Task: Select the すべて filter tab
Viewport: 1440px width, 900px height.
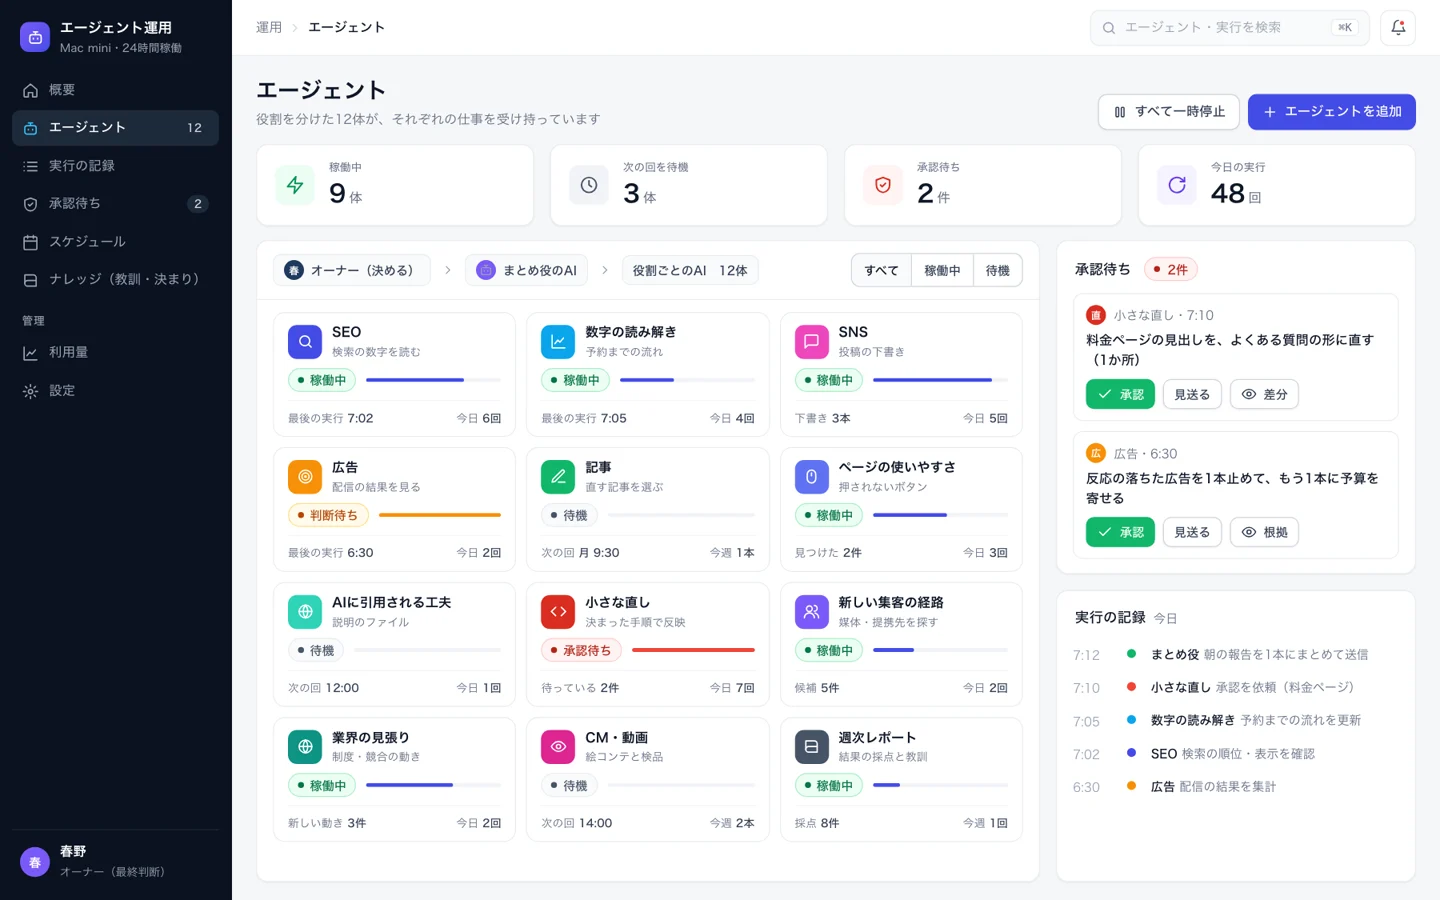Action: [882, 270]
